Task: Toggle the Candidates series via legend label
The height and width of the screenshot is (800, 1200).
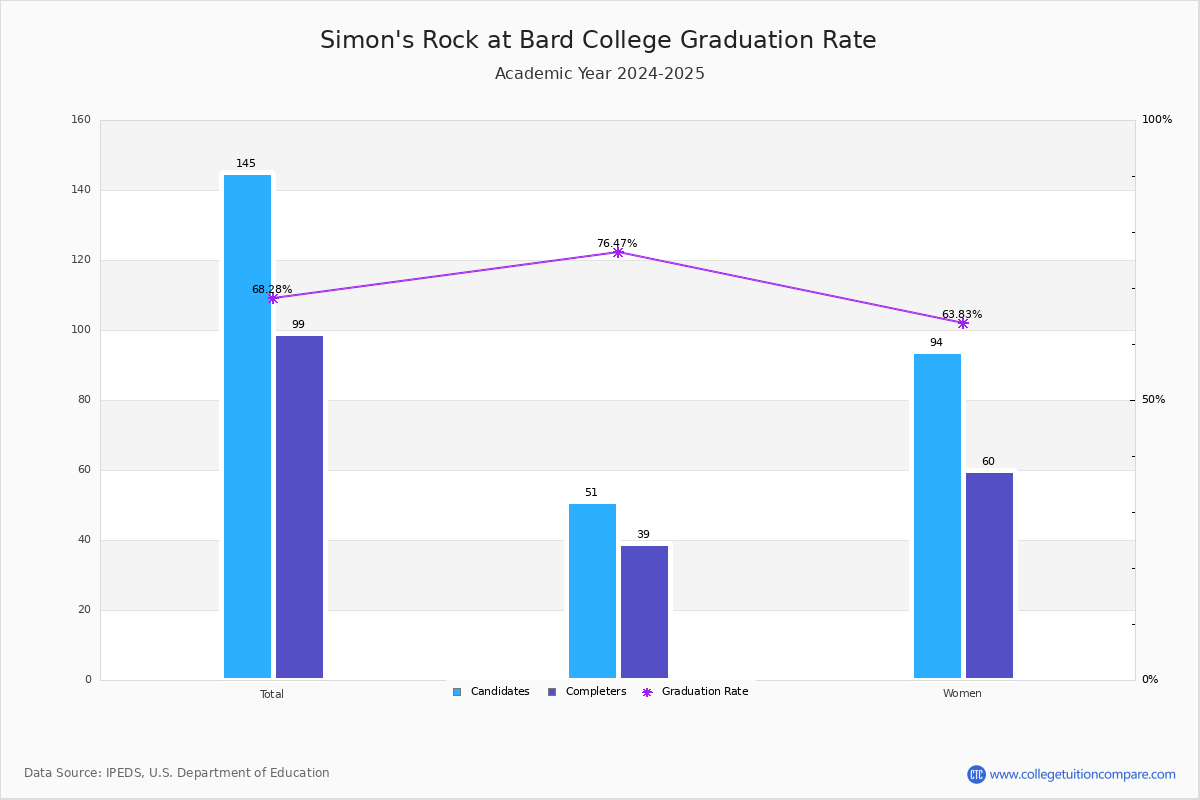Action: click(x=500, y=692)
